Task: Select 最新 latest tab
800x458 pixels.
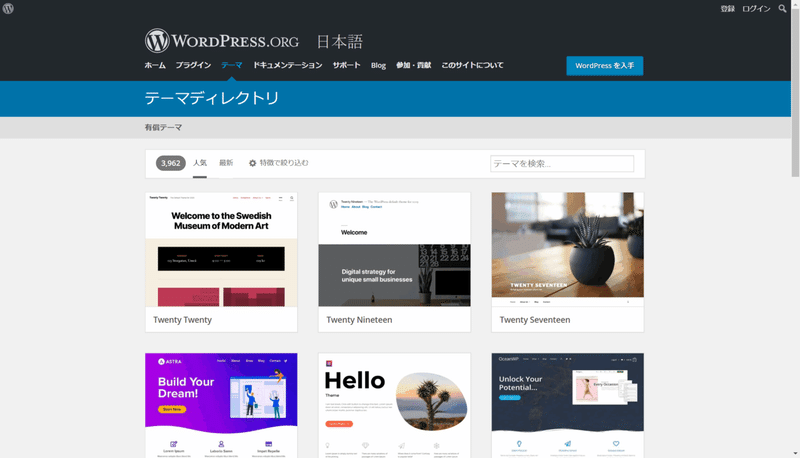Action: 226,163
